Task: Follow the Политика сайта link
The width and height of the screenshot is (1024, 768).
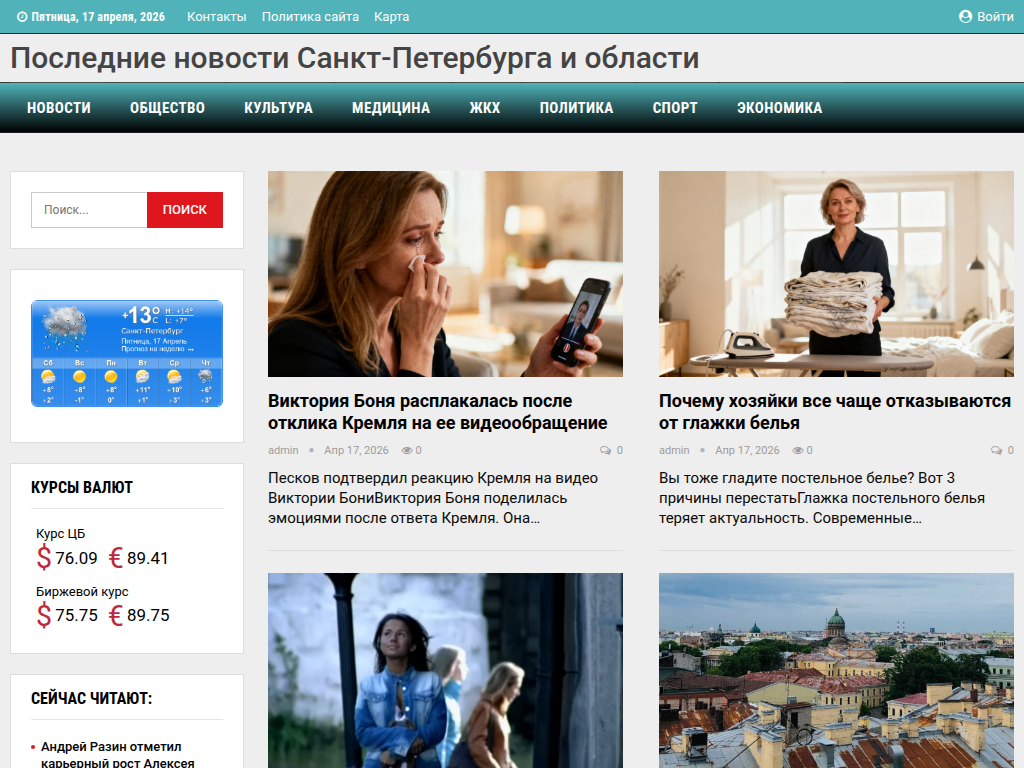Action: click(x=309, y=16)
